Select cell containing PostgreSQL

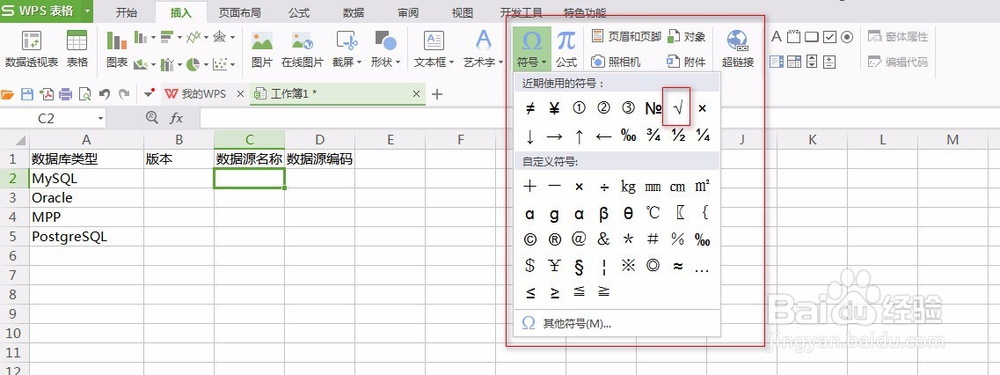click(87, 237)
